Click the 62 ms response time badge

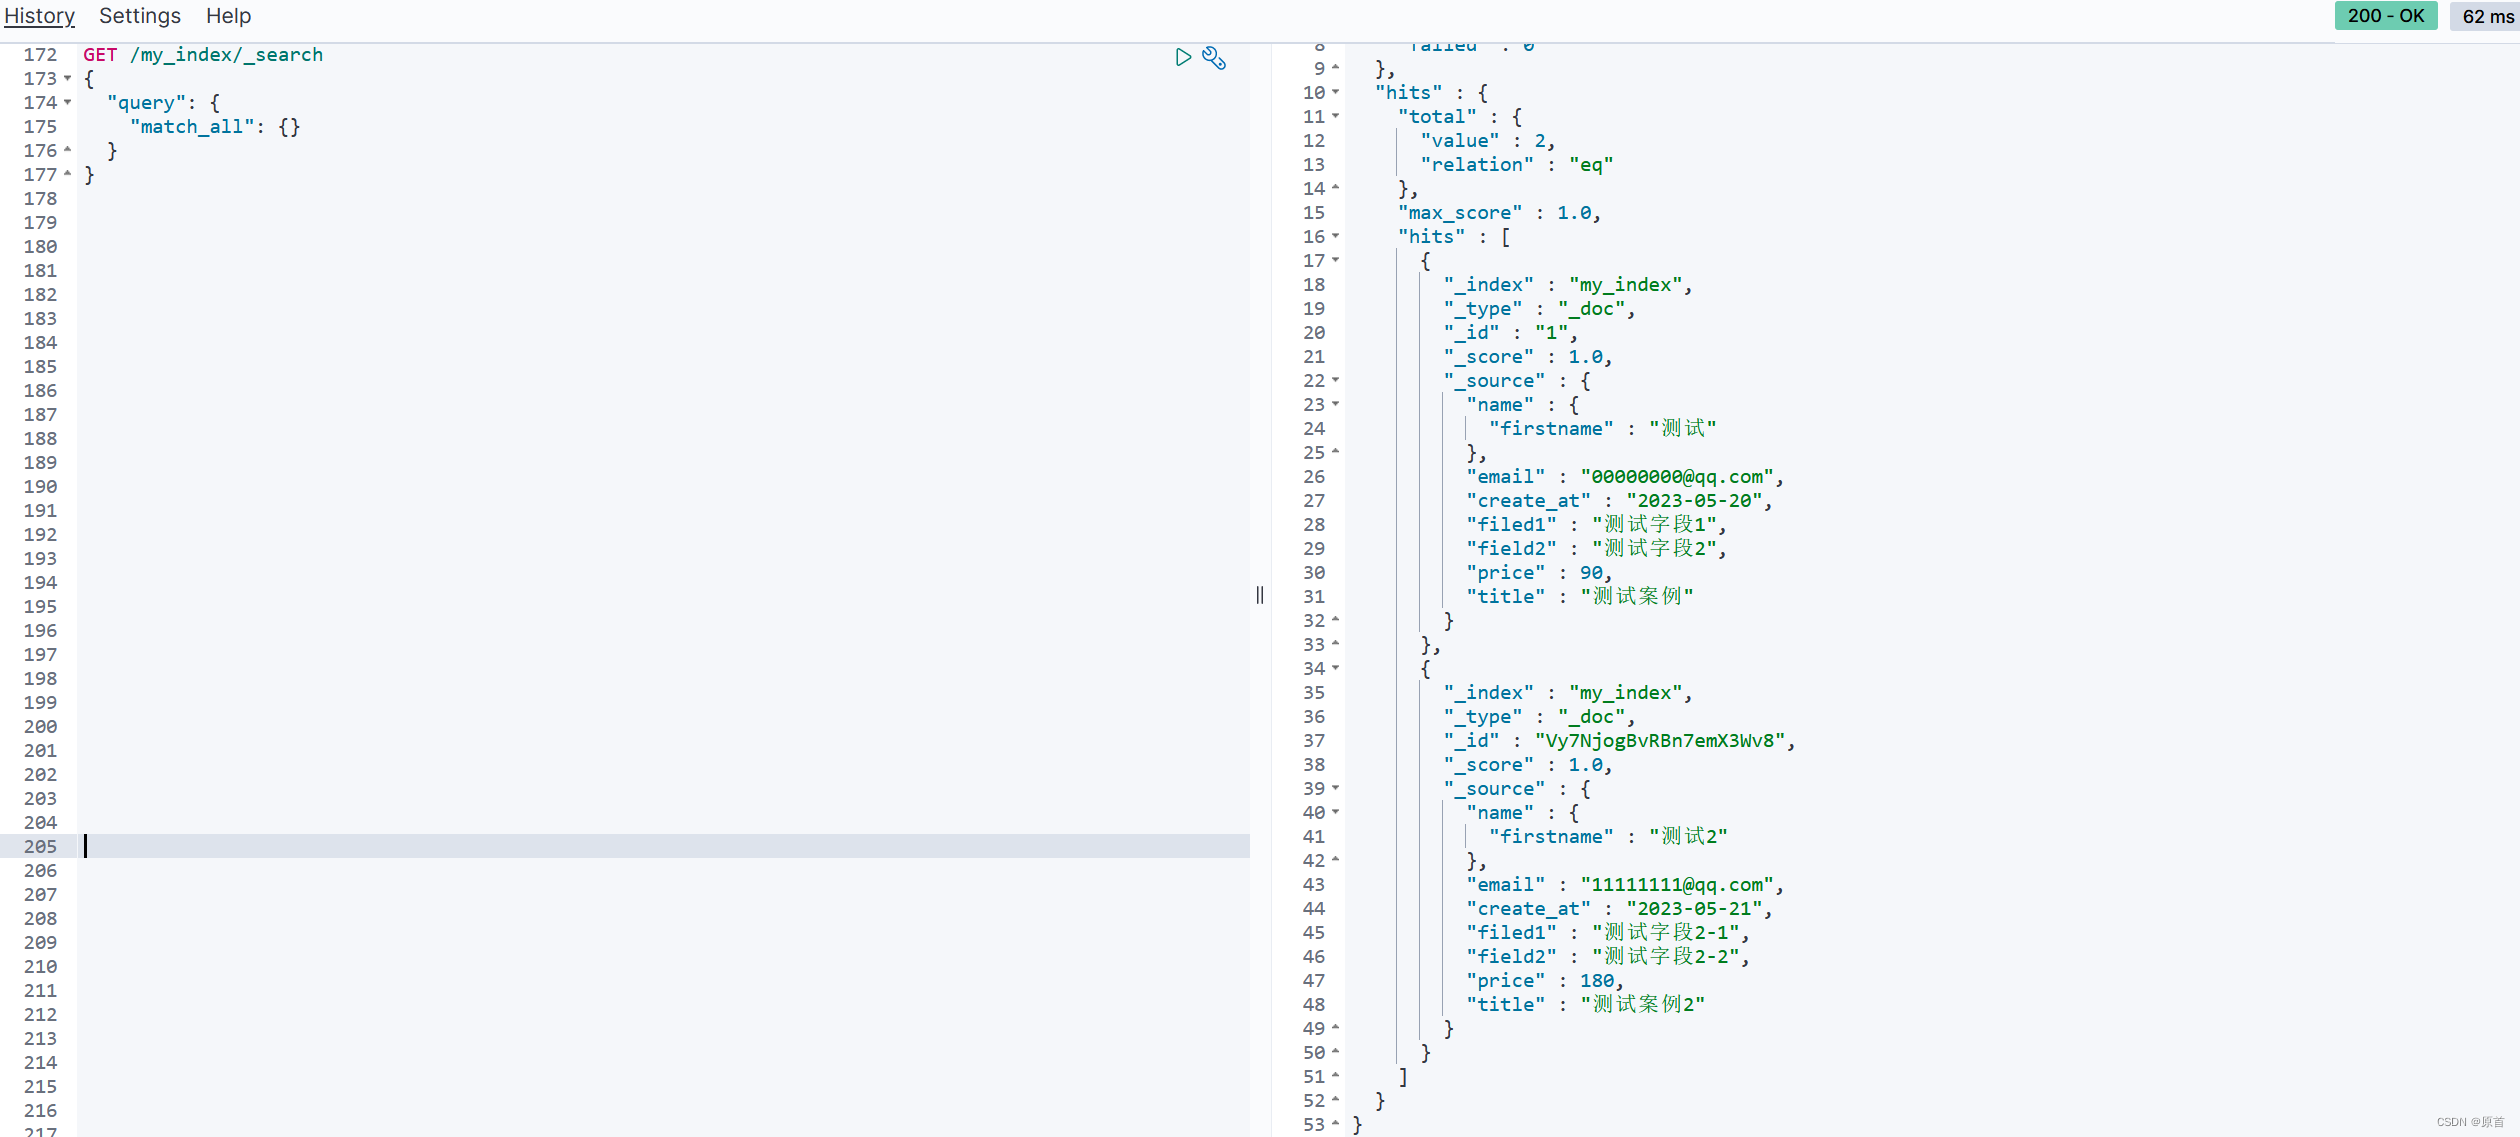pyautogui.click(x=2486, y=16)
